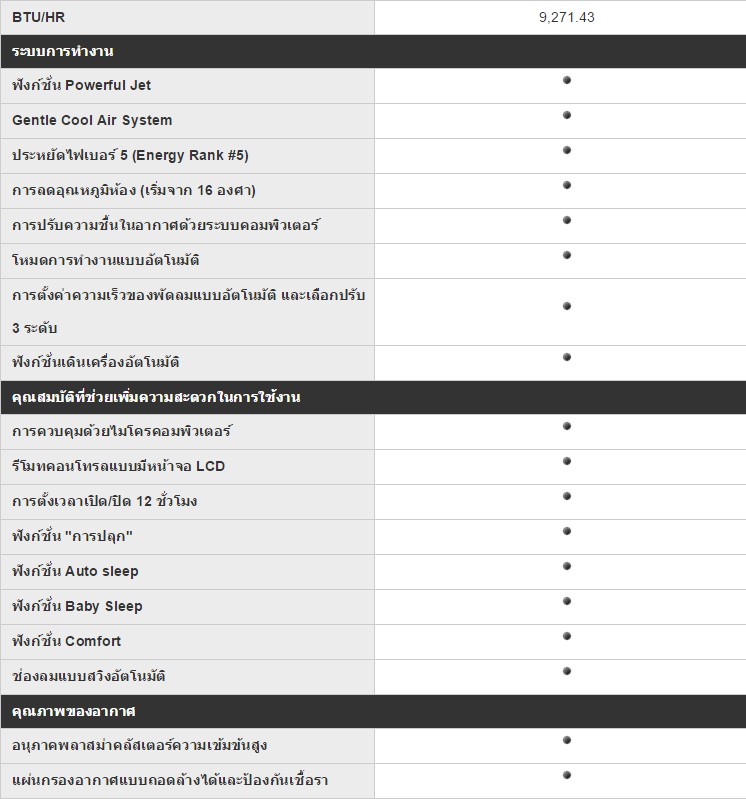Click the Gentle Cool Air System label
Image resolution: width=746 pixels, height=799 pixels.
click(x=92, y=120)
